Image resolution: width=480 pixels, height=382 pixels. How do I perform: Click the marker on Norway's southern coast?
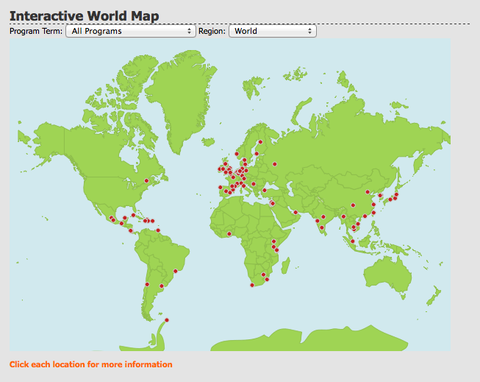237,154
